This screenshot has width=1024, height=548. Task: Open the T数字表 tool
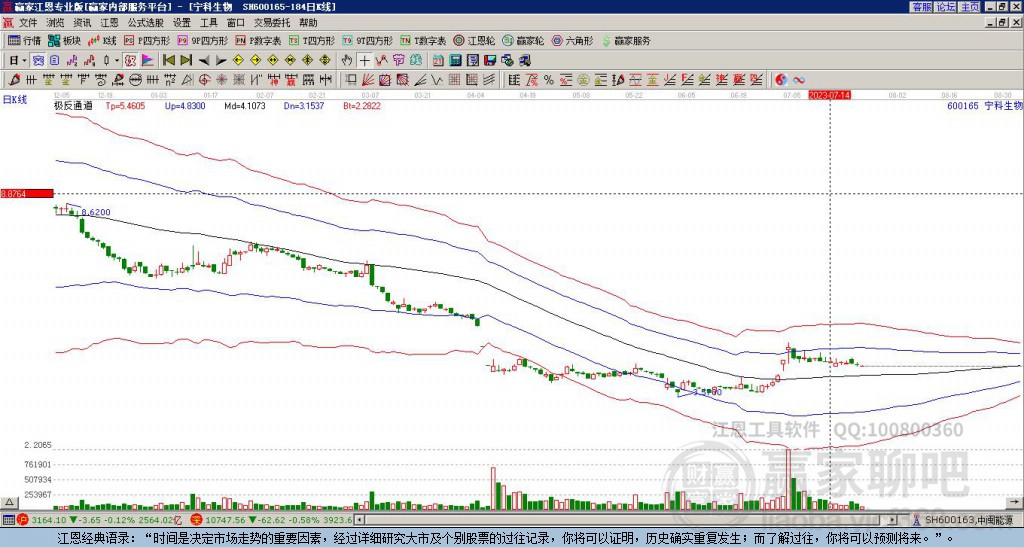coord(423,40)
